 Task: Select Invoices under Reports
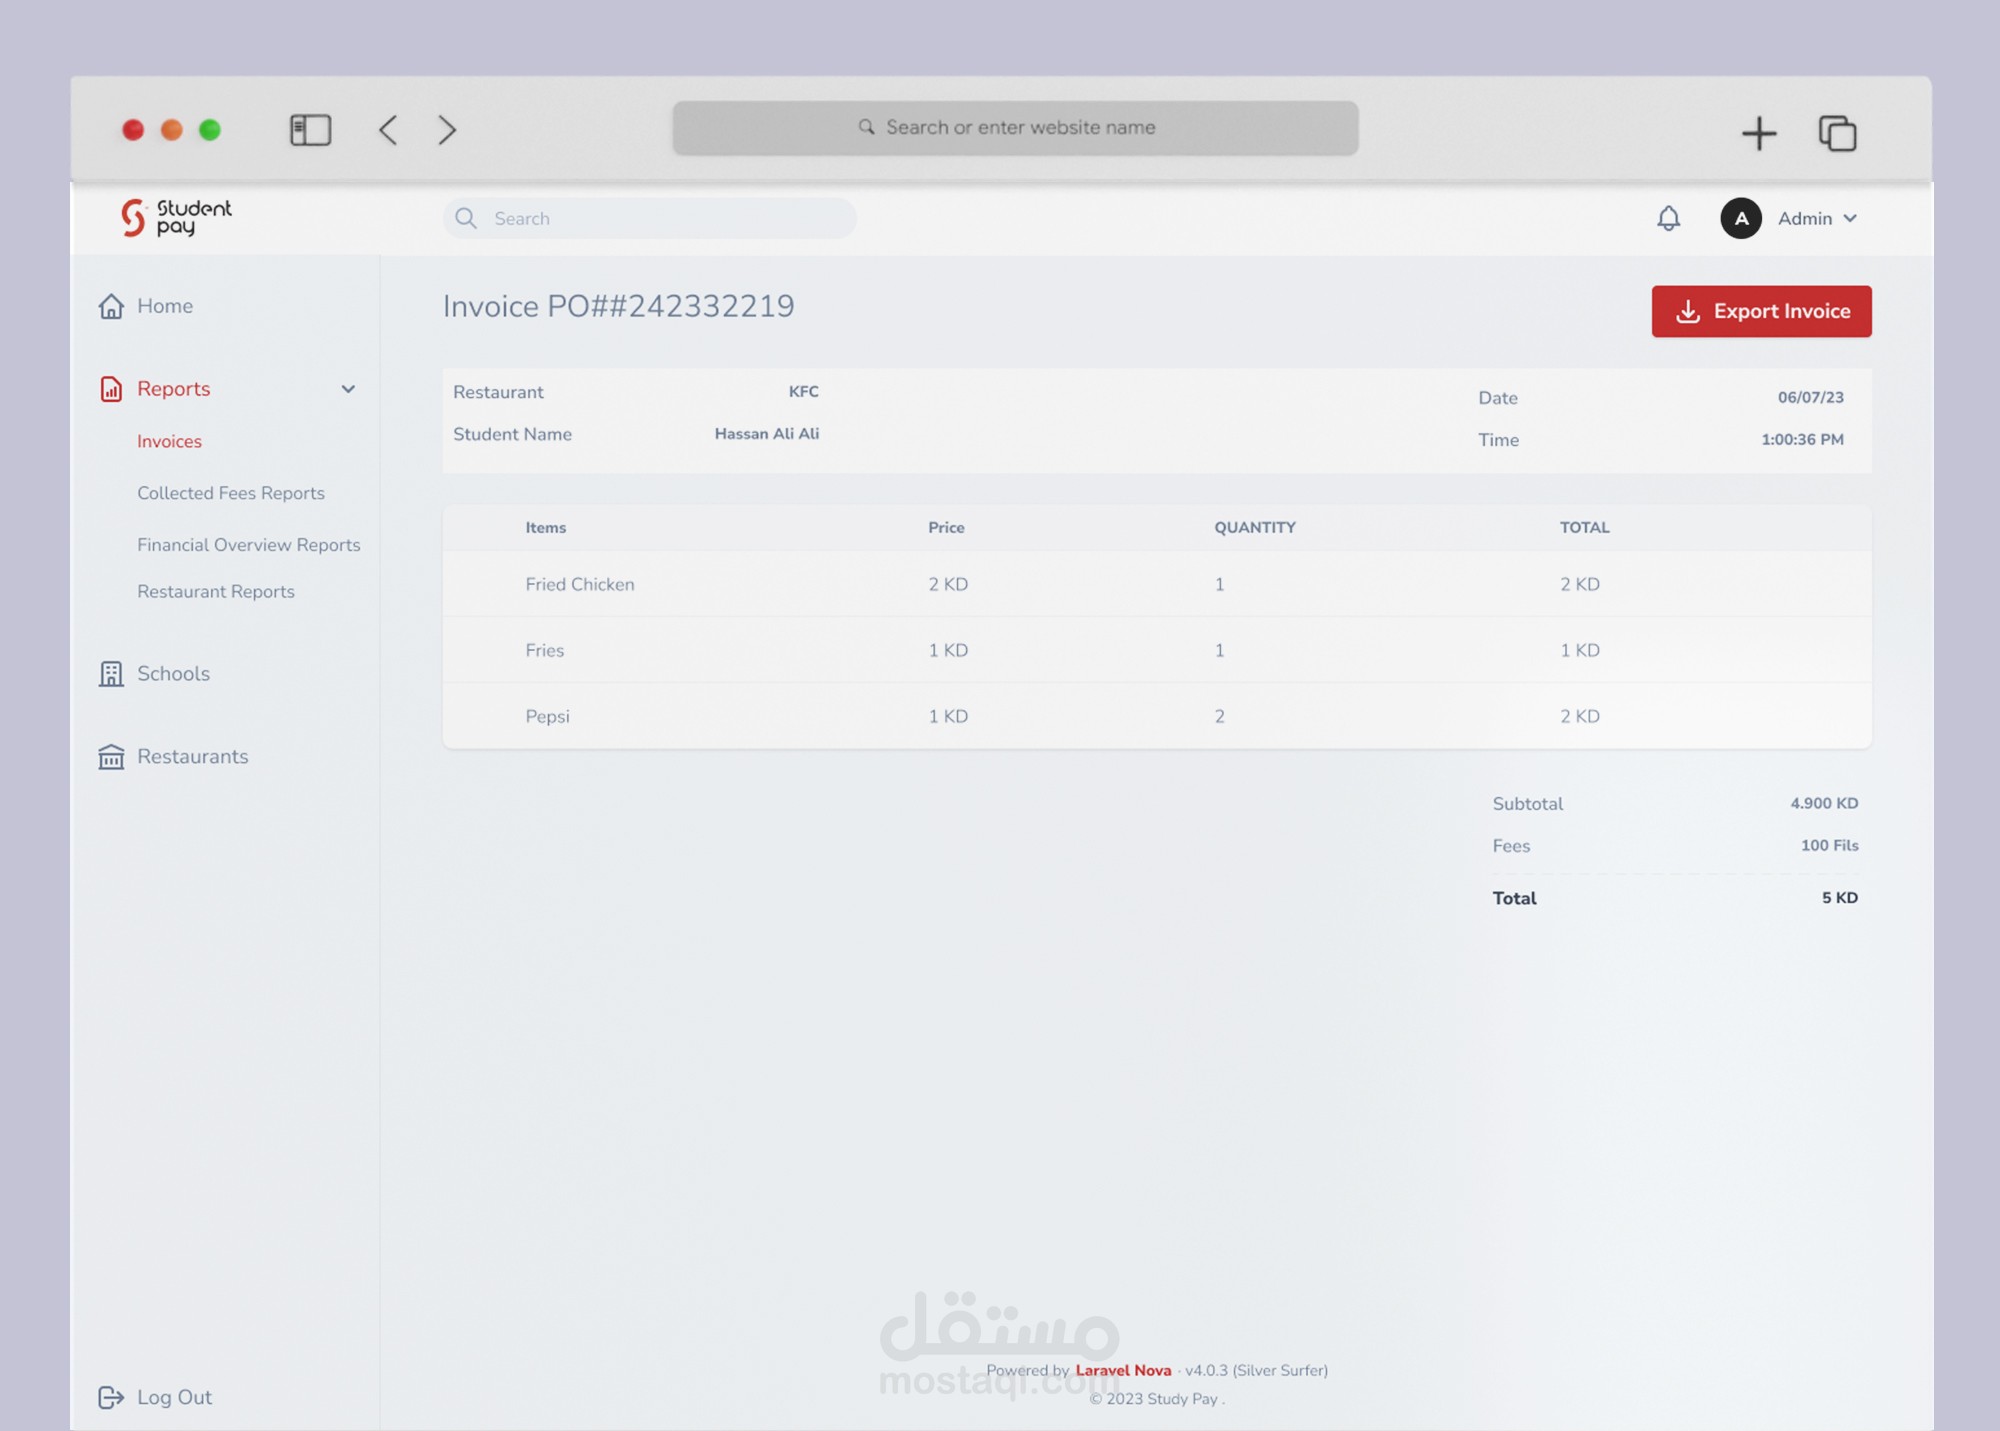169,441
